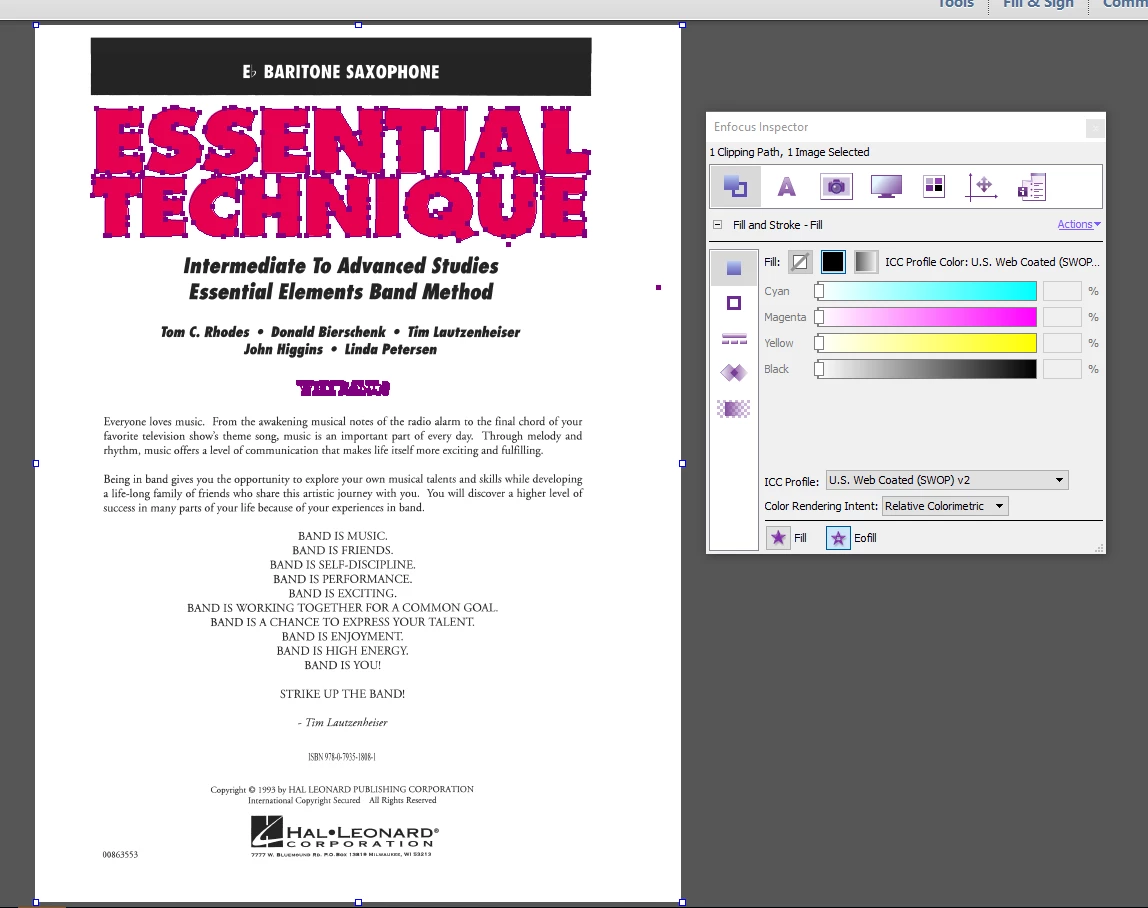This screenshot has width=1148, height=908.
Task: Choose the gradient fill button
Action: pos(865,261)
